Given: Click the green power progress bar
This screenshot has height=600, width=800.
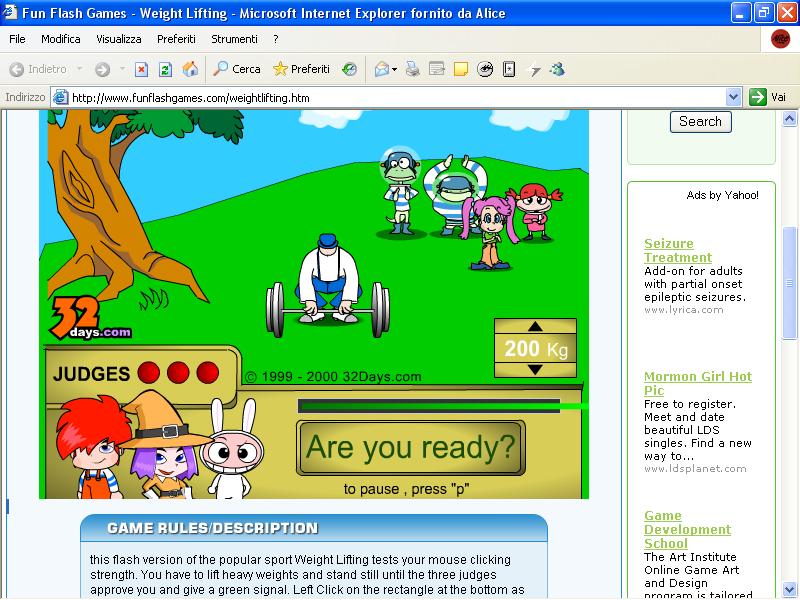Looking at the screenshot, I should (x=430, y=406).
